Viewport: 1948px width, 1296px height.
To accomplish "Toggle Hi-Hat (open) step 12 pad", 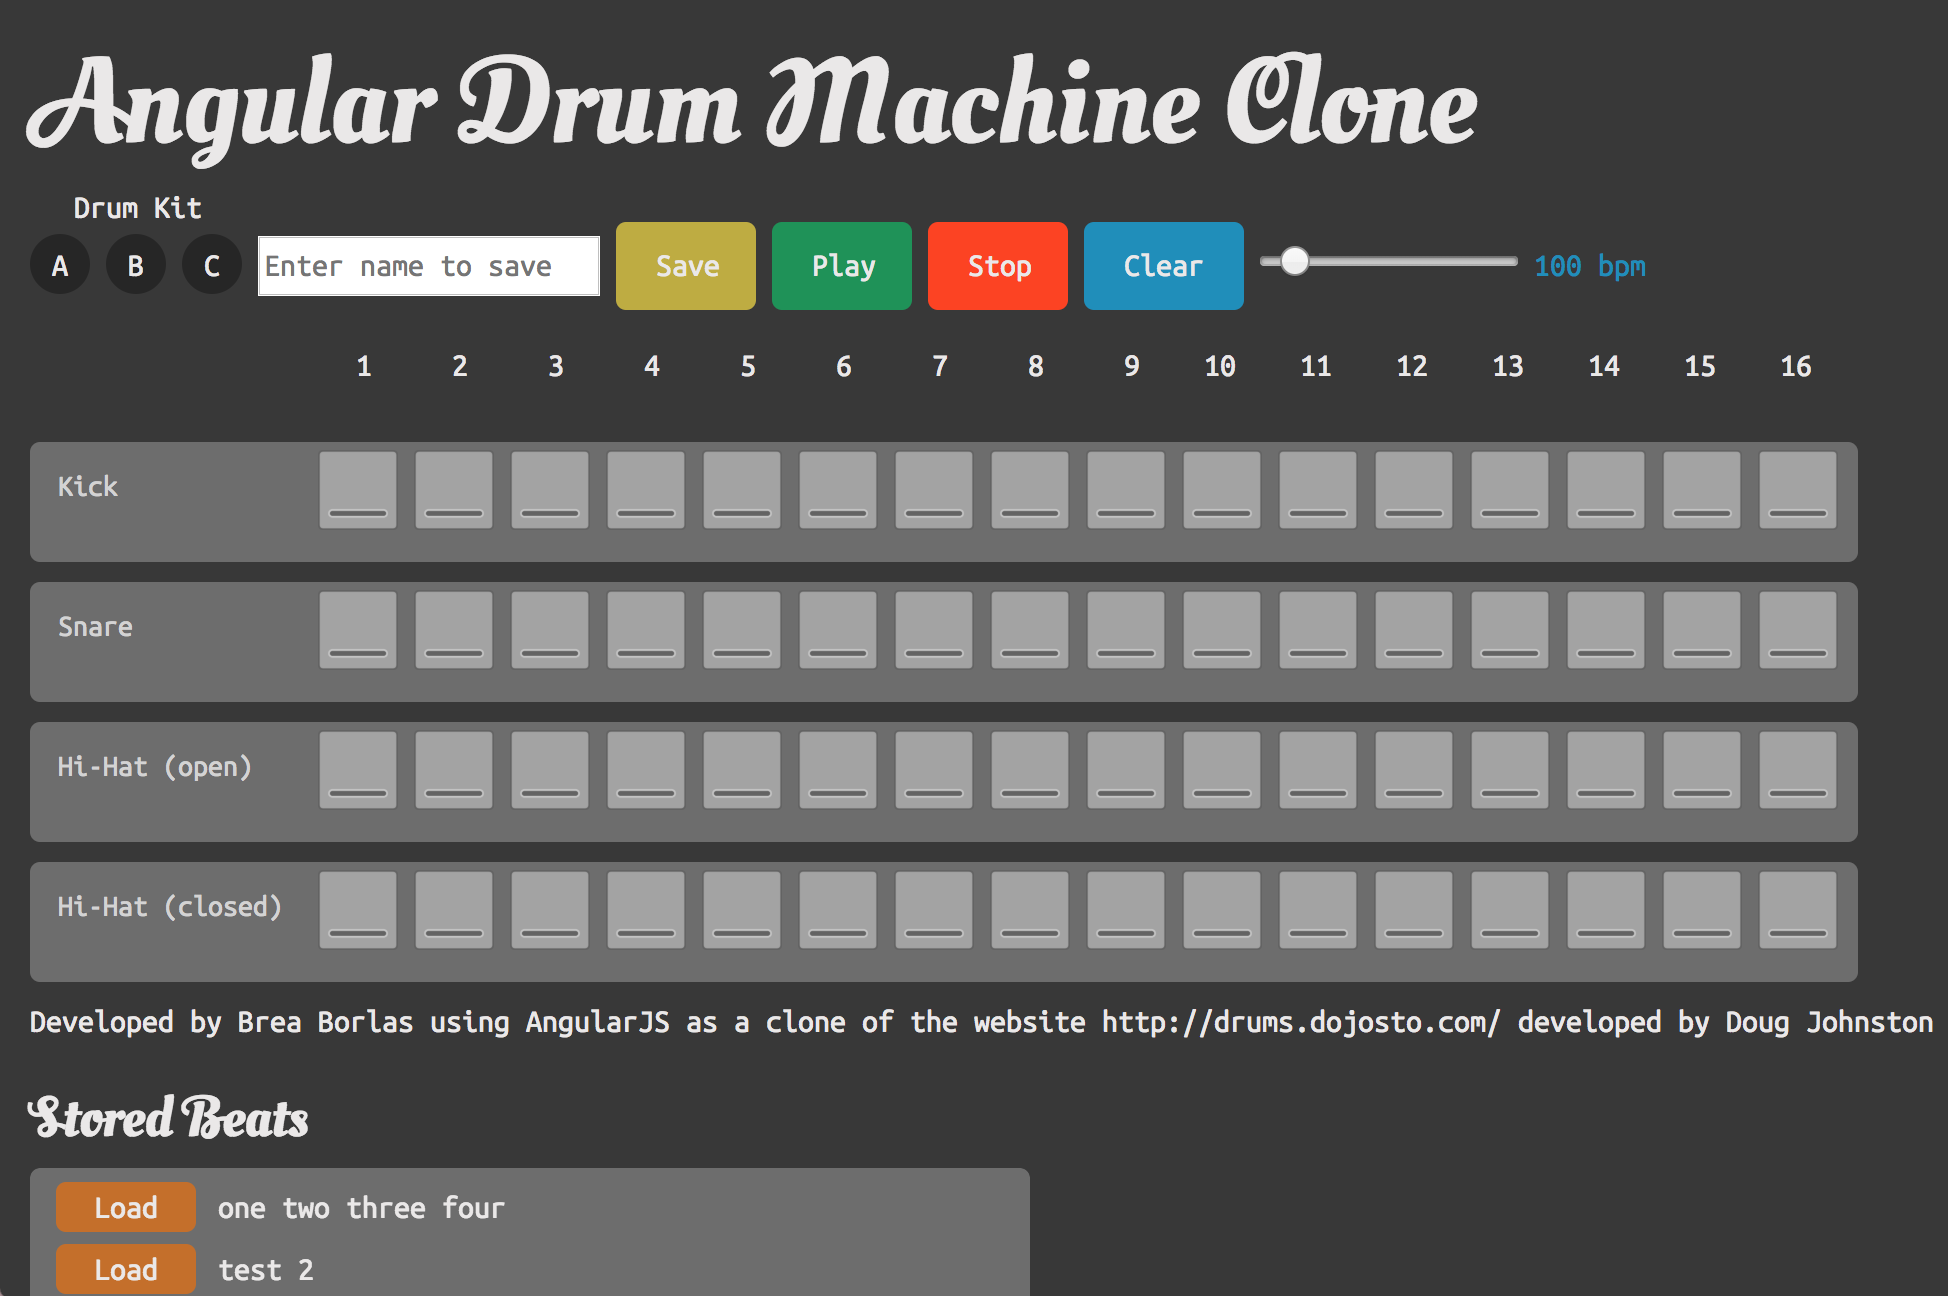I will pos(1414,770).
